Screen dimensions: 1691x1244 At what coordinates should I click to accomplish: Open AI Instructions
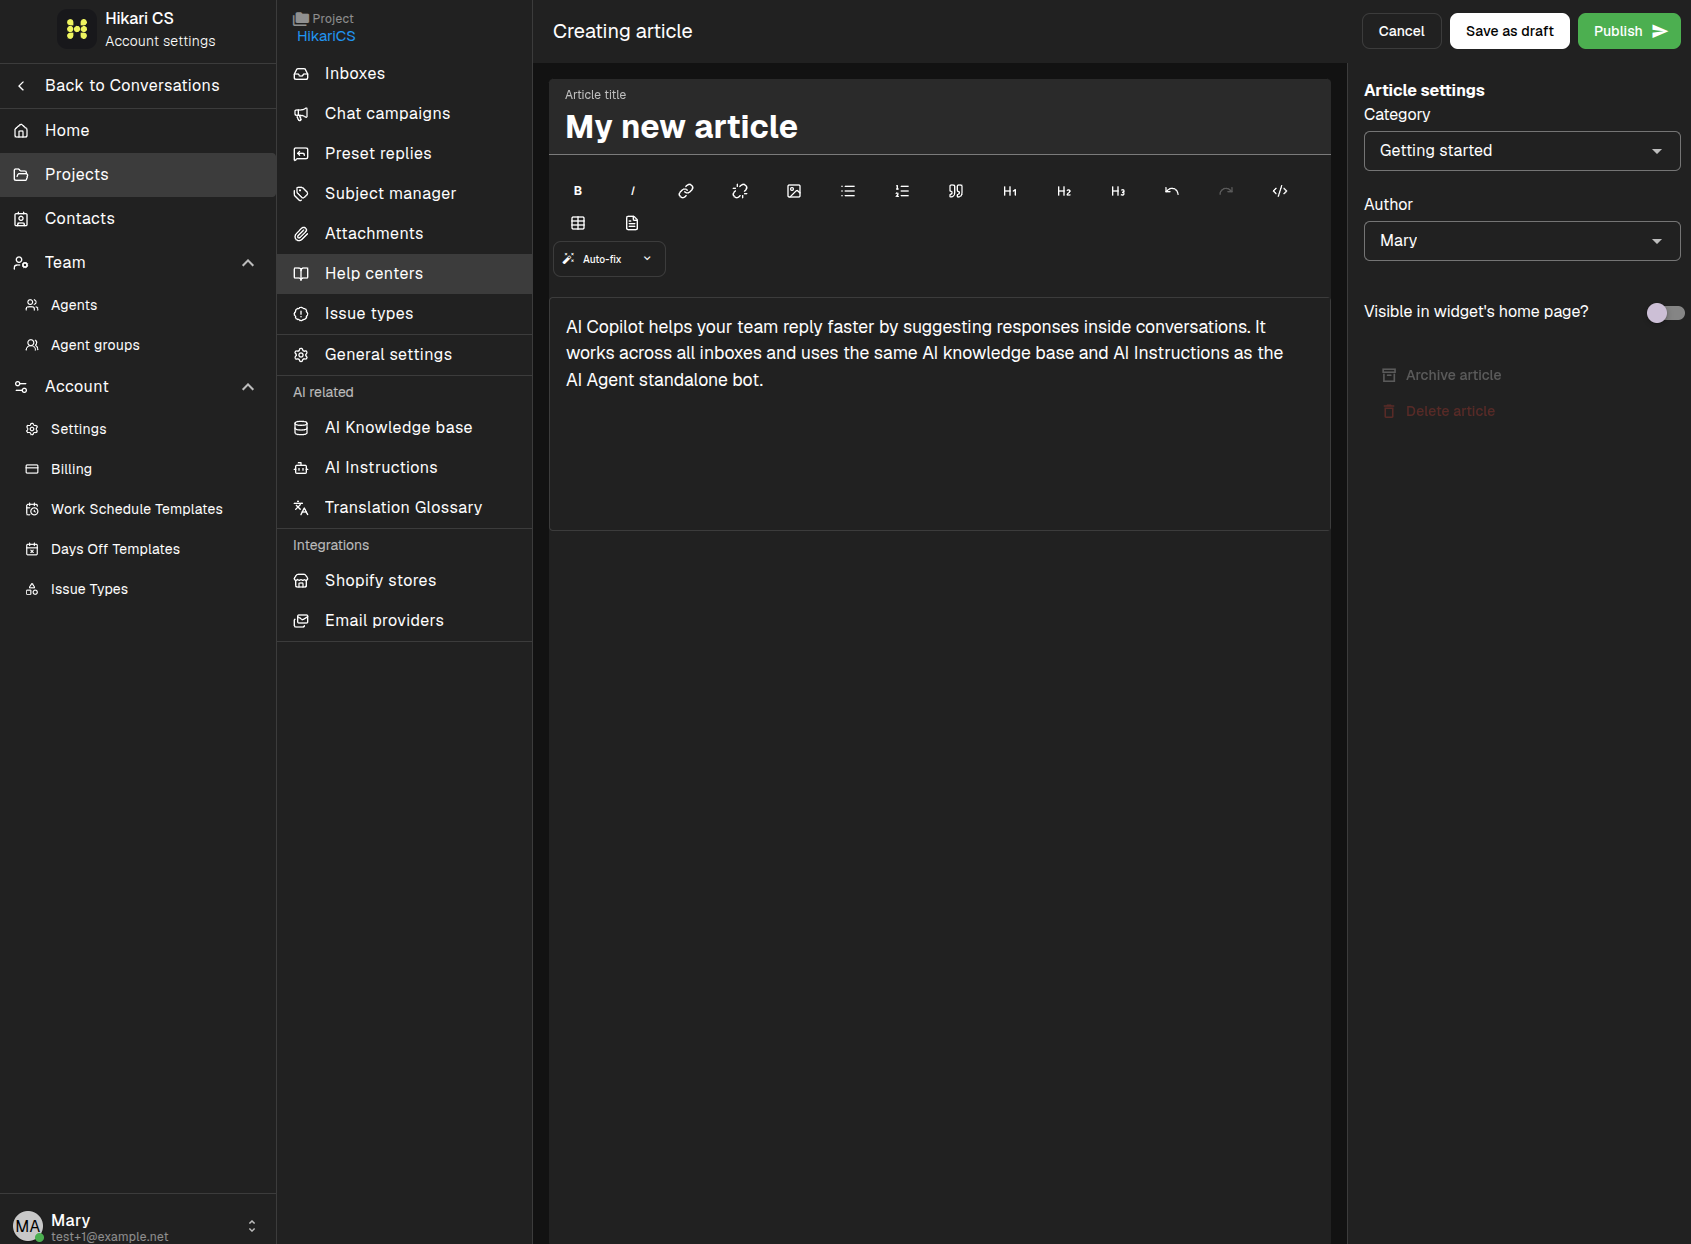(x=404, y=468)
